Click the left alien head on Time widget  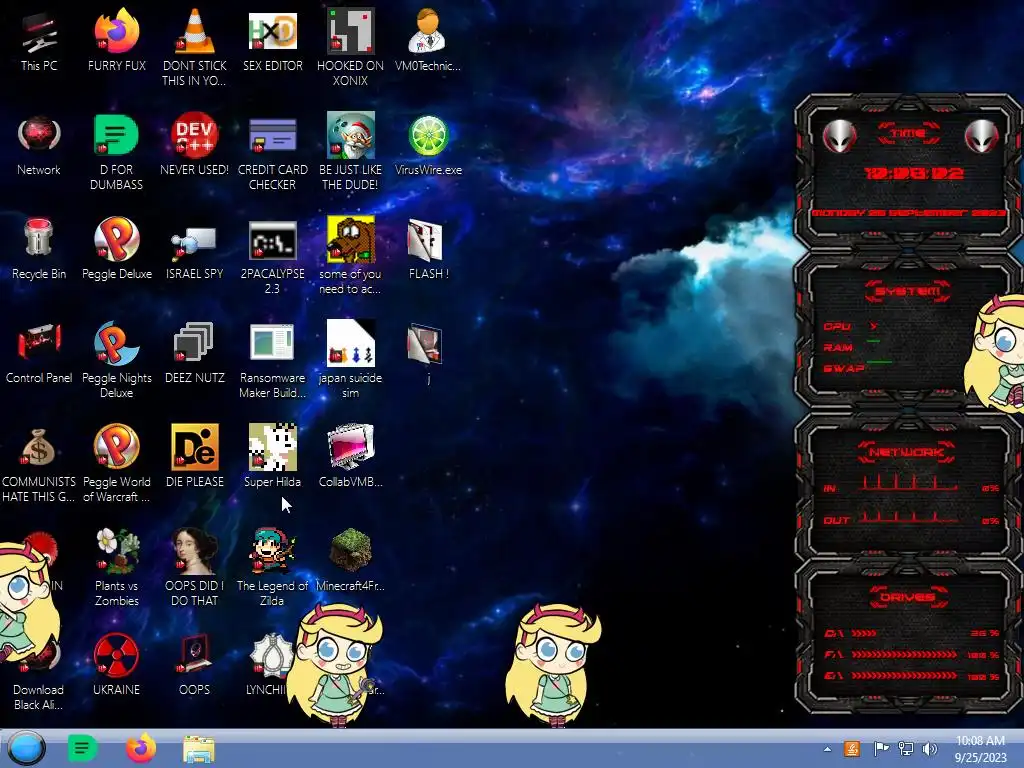[839, 136]
